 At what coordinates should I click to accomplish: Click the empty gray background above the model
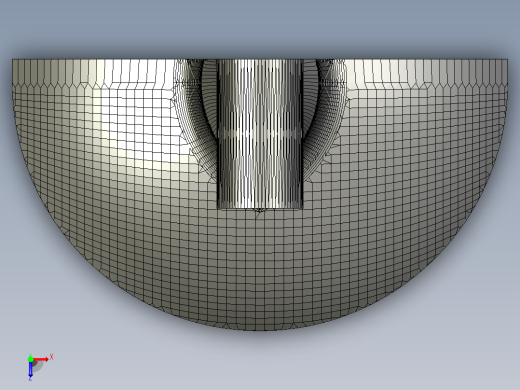point(260,27)
